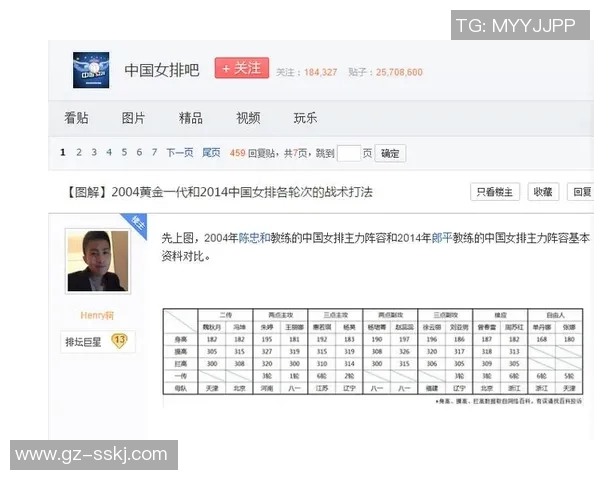The width and height of the screenshot is (600, 480).
Task: Go to the 玩乐 tab
Action: tap(305, 118)
